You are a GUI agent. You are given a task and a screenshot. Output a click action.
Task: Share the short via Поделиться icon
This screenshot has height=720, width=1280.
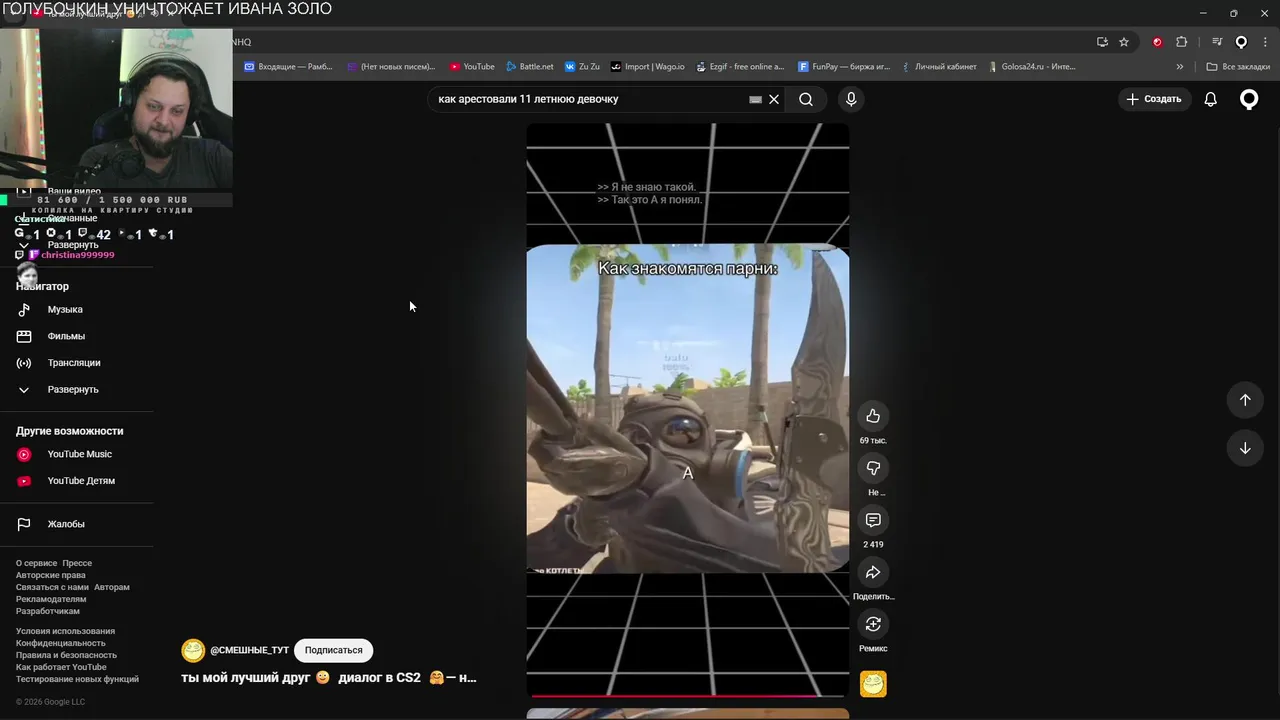873,572
